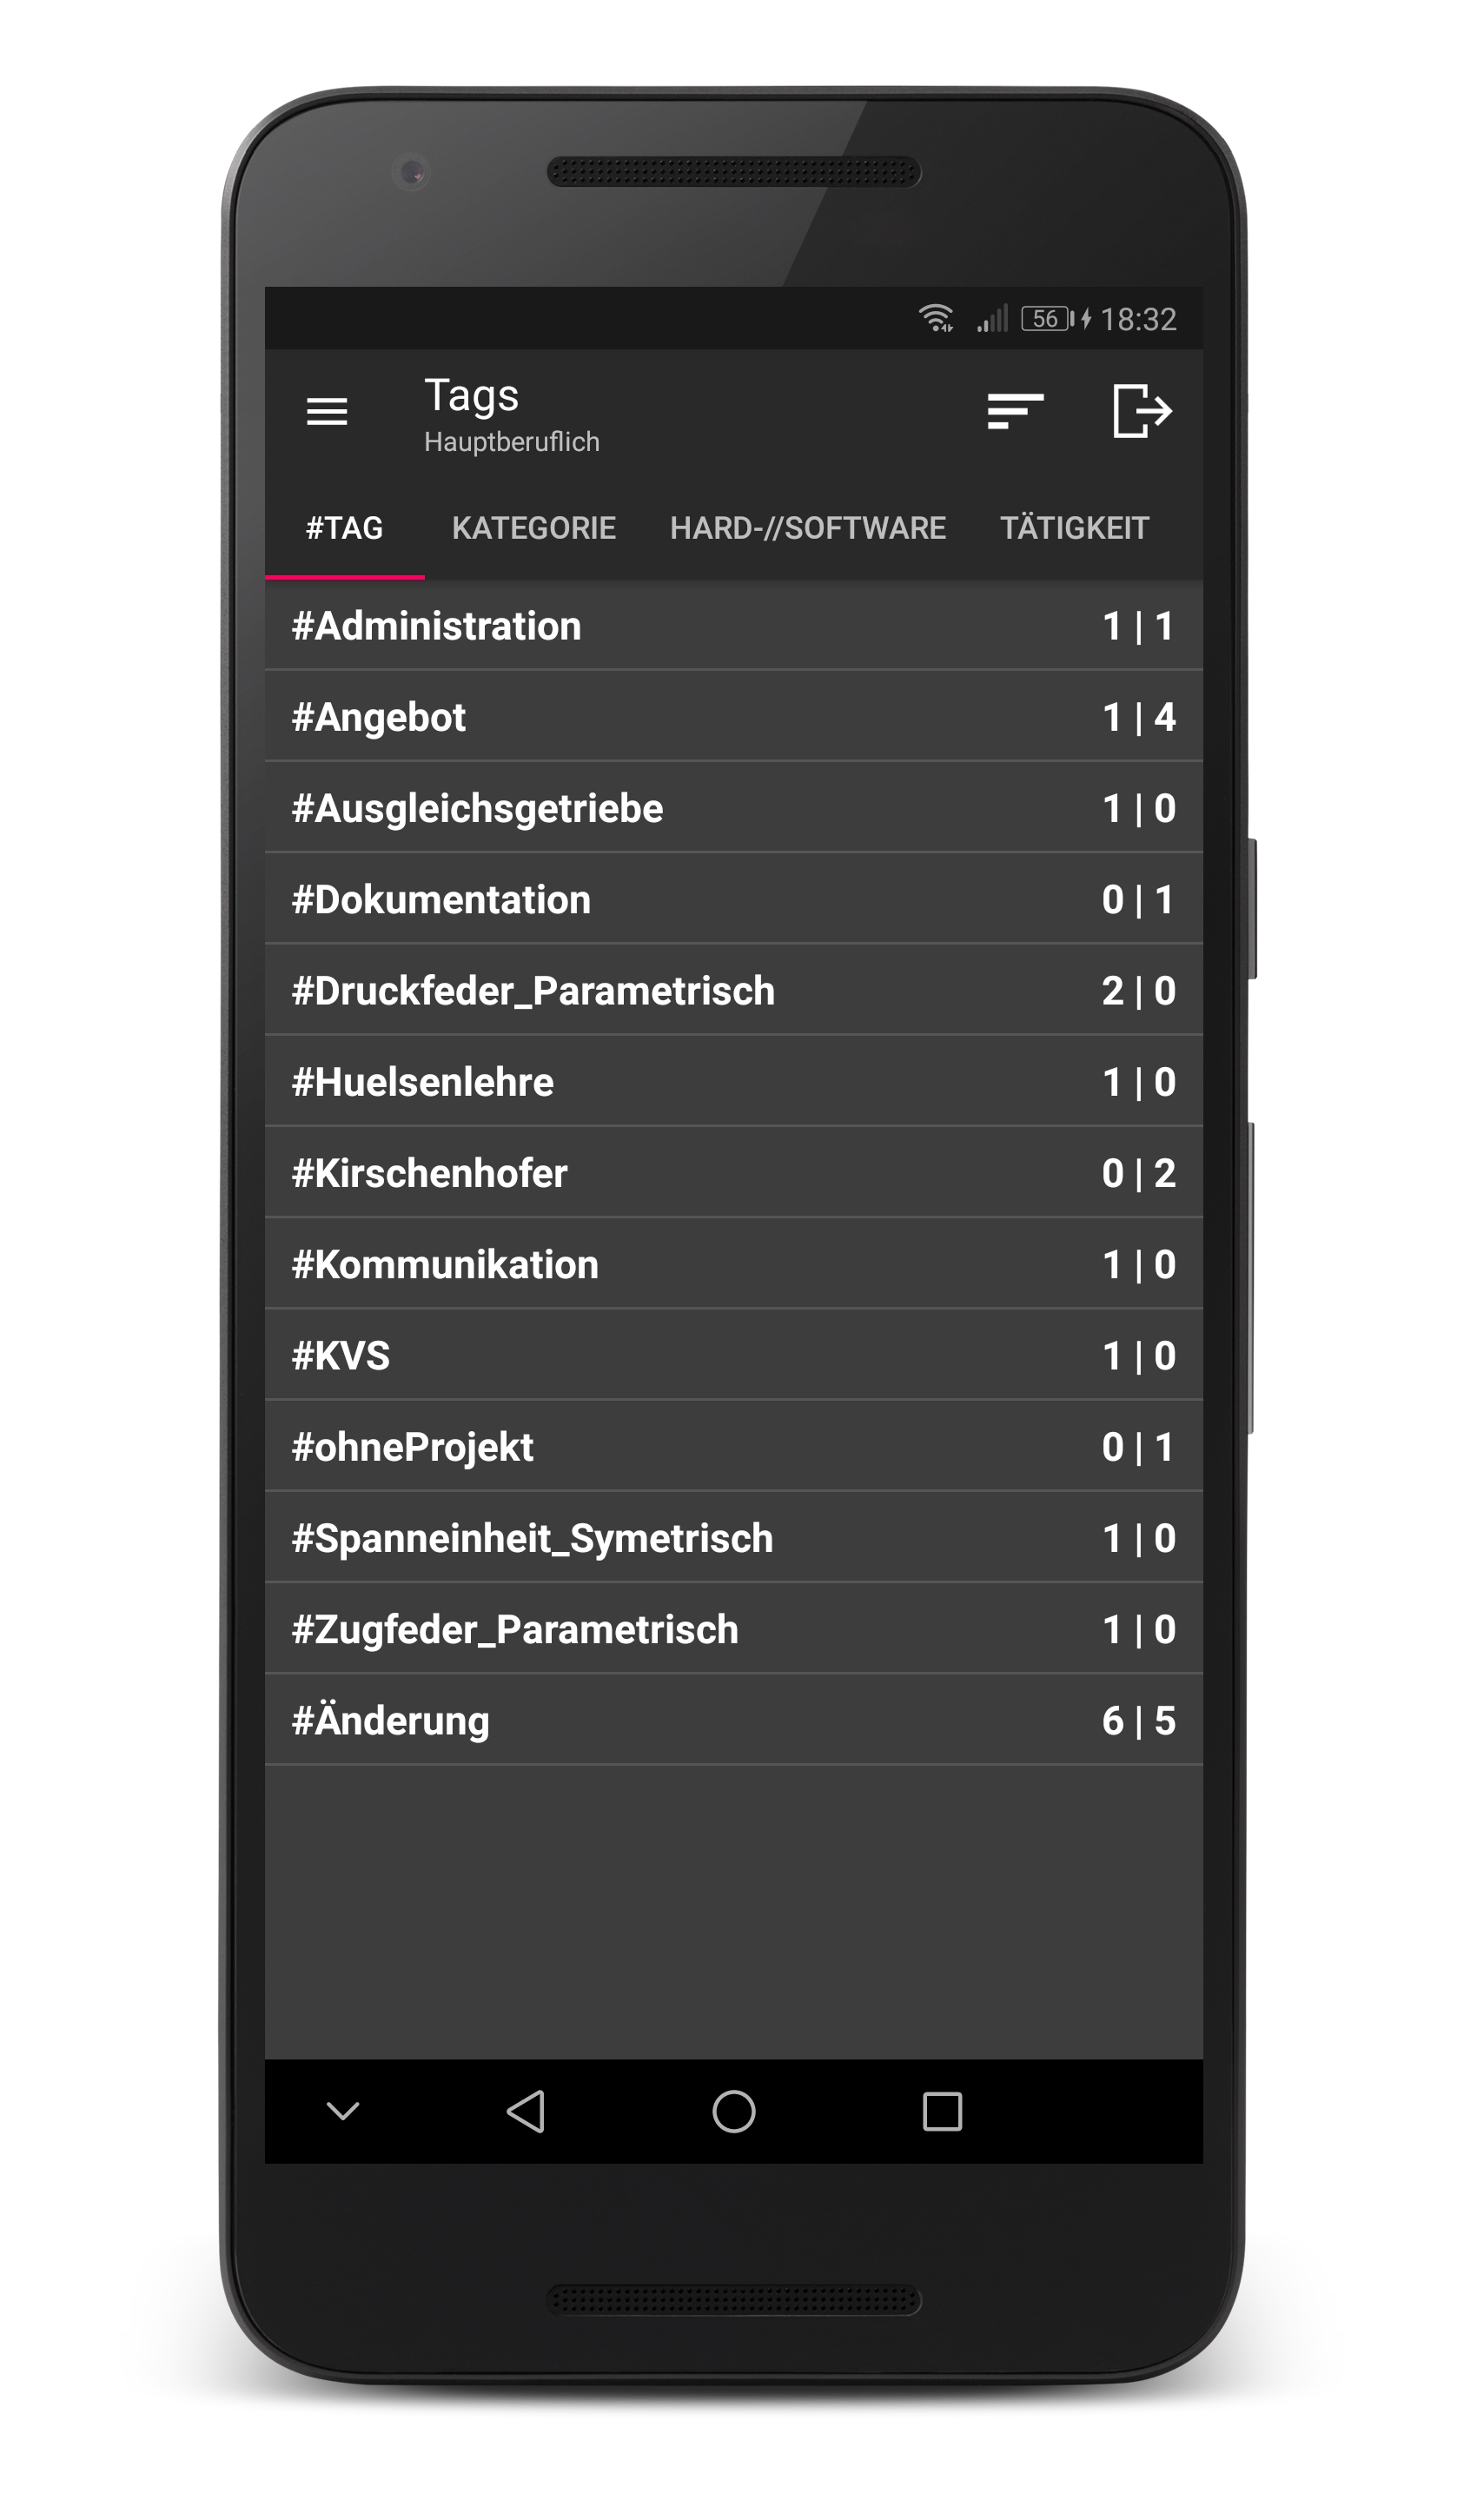Select the #Angebot tag row
Screen dimensions: 1477x2520
pos(733,717)
